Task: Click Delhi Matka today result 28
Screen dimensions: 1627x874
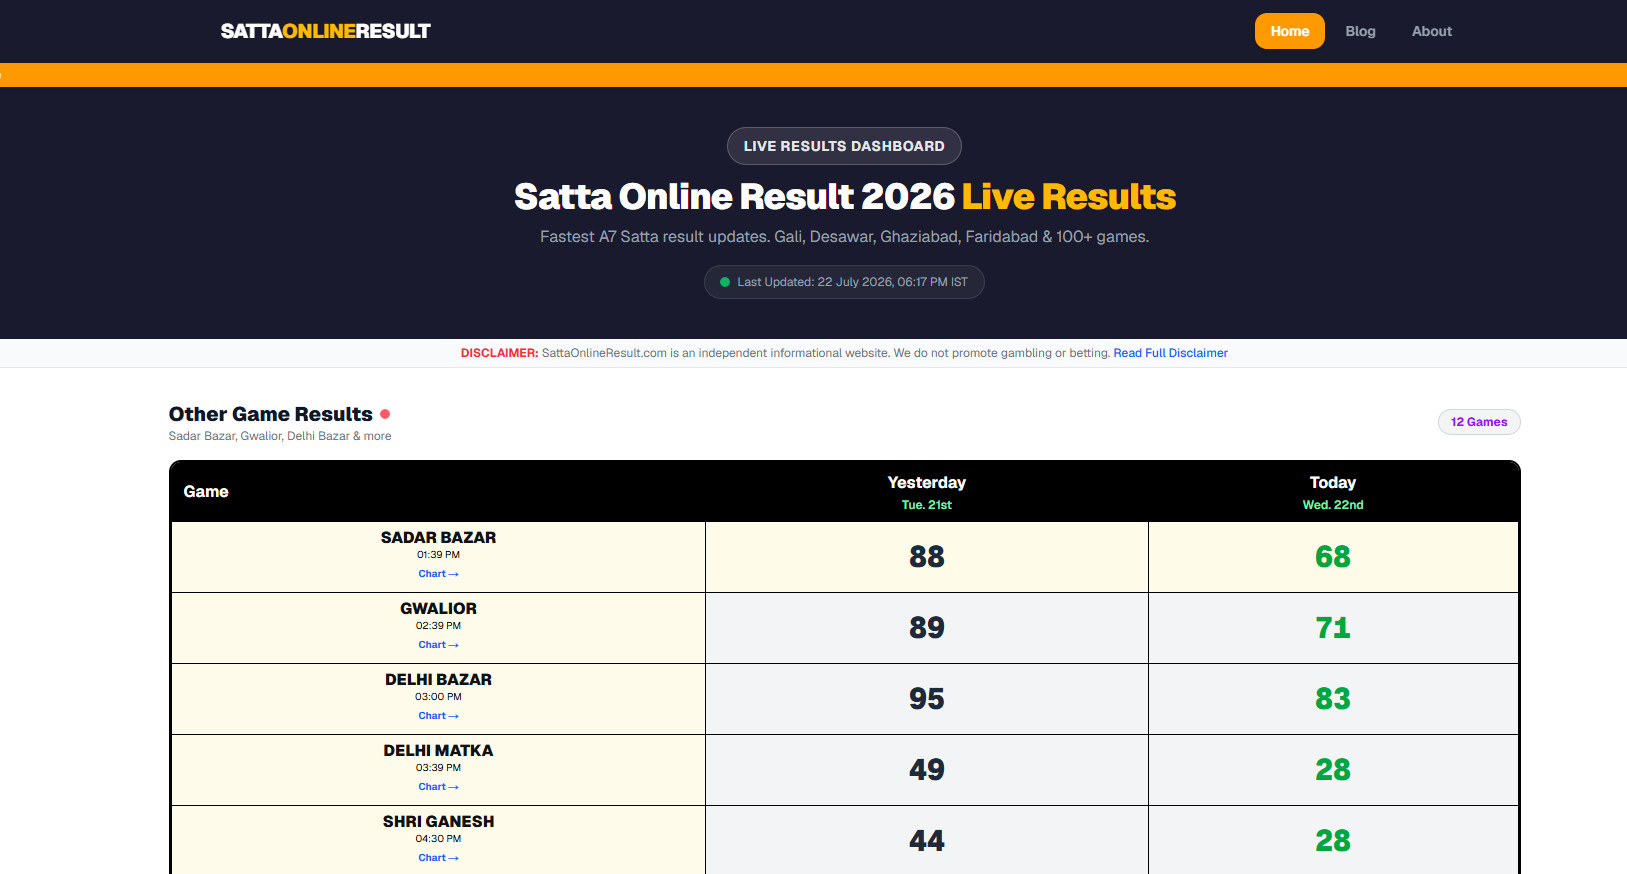Action: point(1332,770)
